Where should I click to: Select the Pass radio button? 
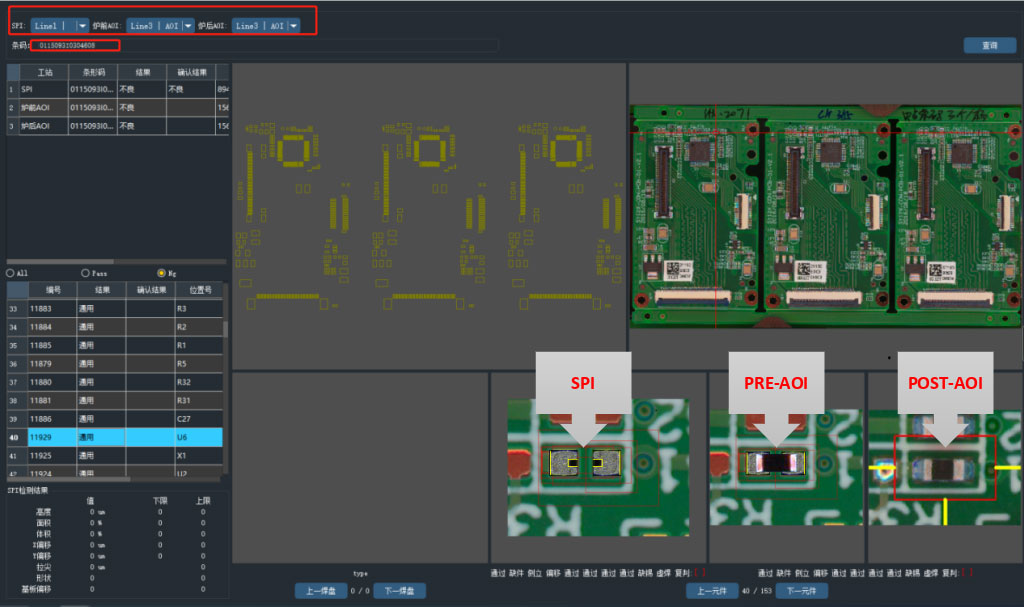[85, 272]
